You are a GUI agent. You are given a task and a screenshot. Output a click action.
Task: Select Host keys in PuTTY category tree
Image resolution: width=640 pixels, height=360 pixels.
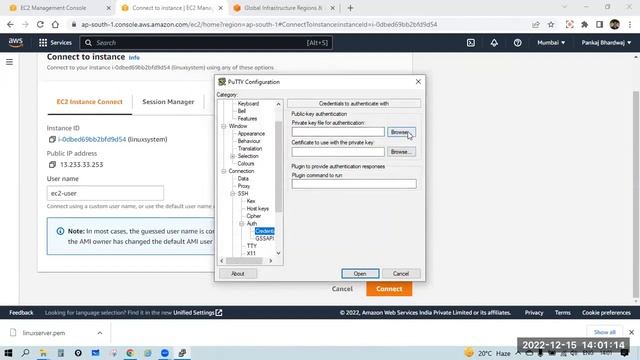[258, 208]
